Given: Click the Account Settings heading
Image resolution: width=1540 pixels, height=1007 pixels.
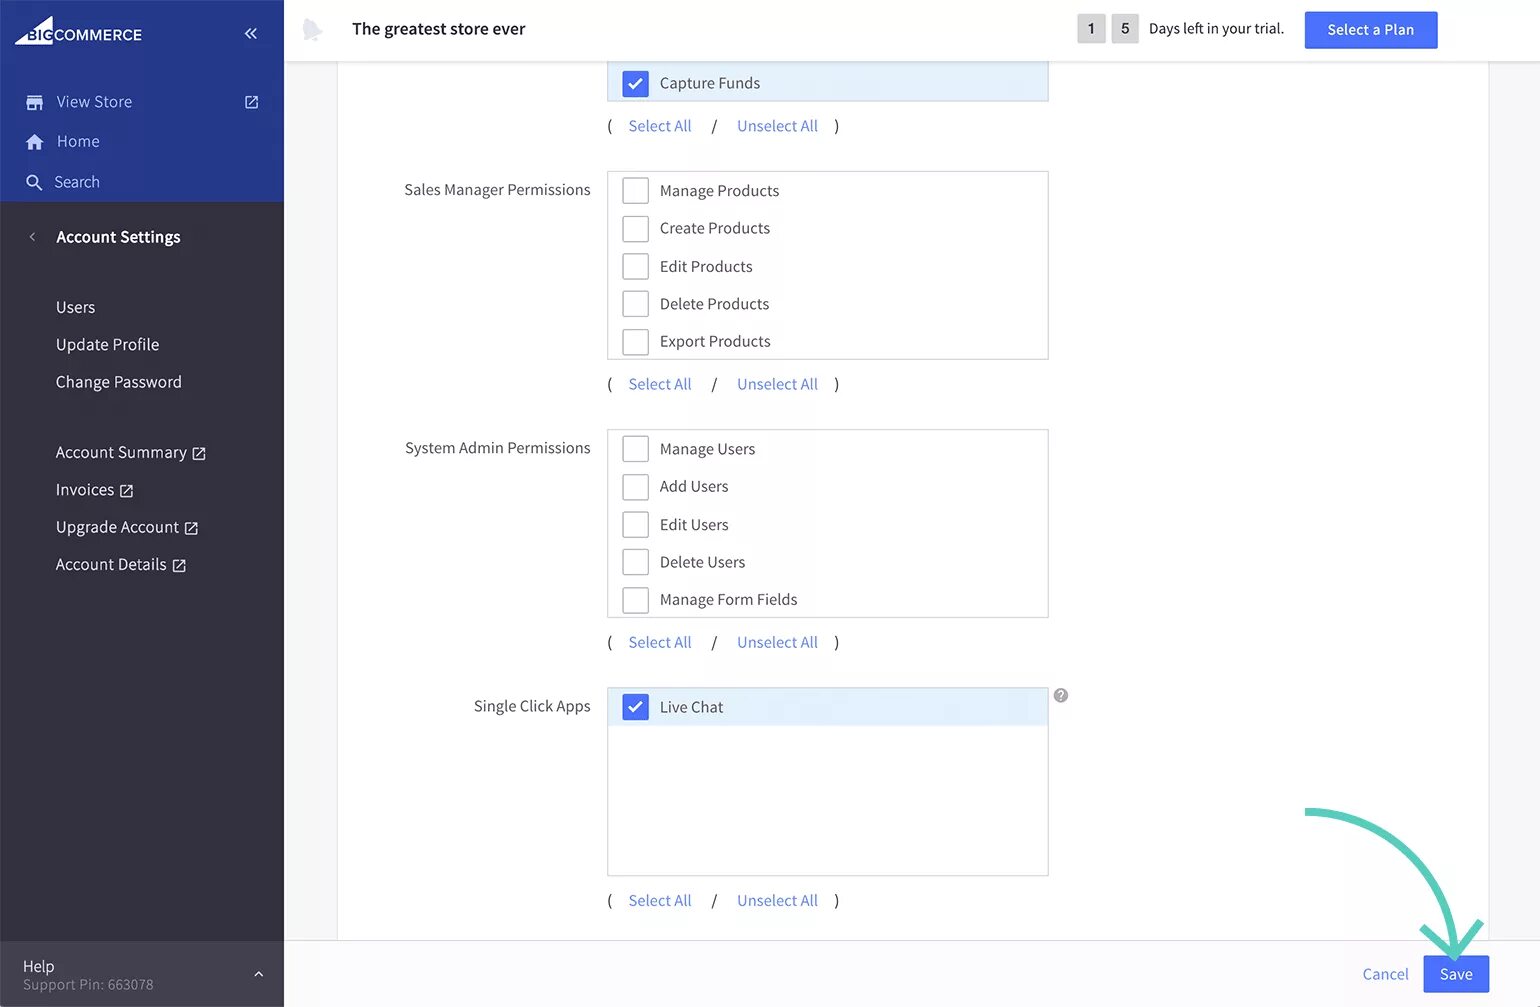Looking at the screenshot, I should coord(118,237).
